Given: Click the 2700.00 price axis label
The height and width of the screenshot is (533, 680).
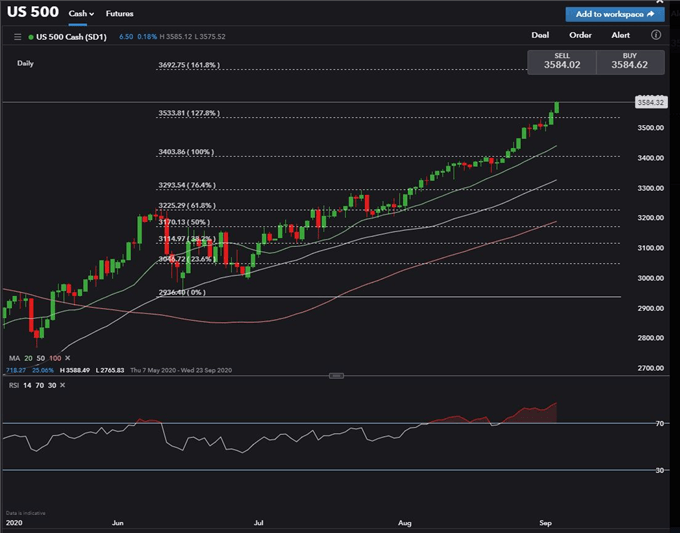Looking at the screenshot, I should (651, 368).
